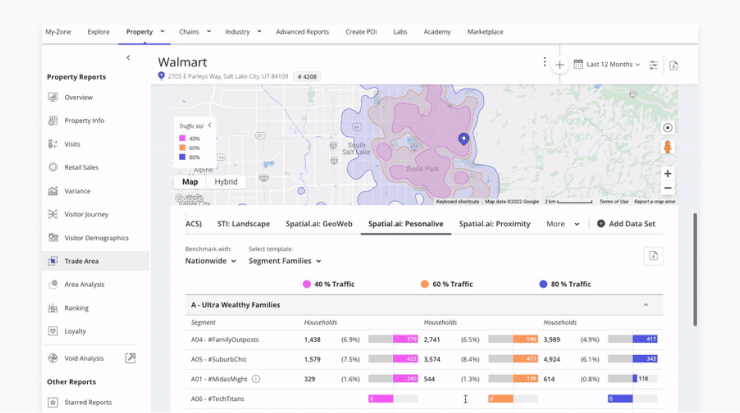Viewport: 740px width, 413px height.
Task: Open the map Terms of Use link
Action: click(614, 202)
